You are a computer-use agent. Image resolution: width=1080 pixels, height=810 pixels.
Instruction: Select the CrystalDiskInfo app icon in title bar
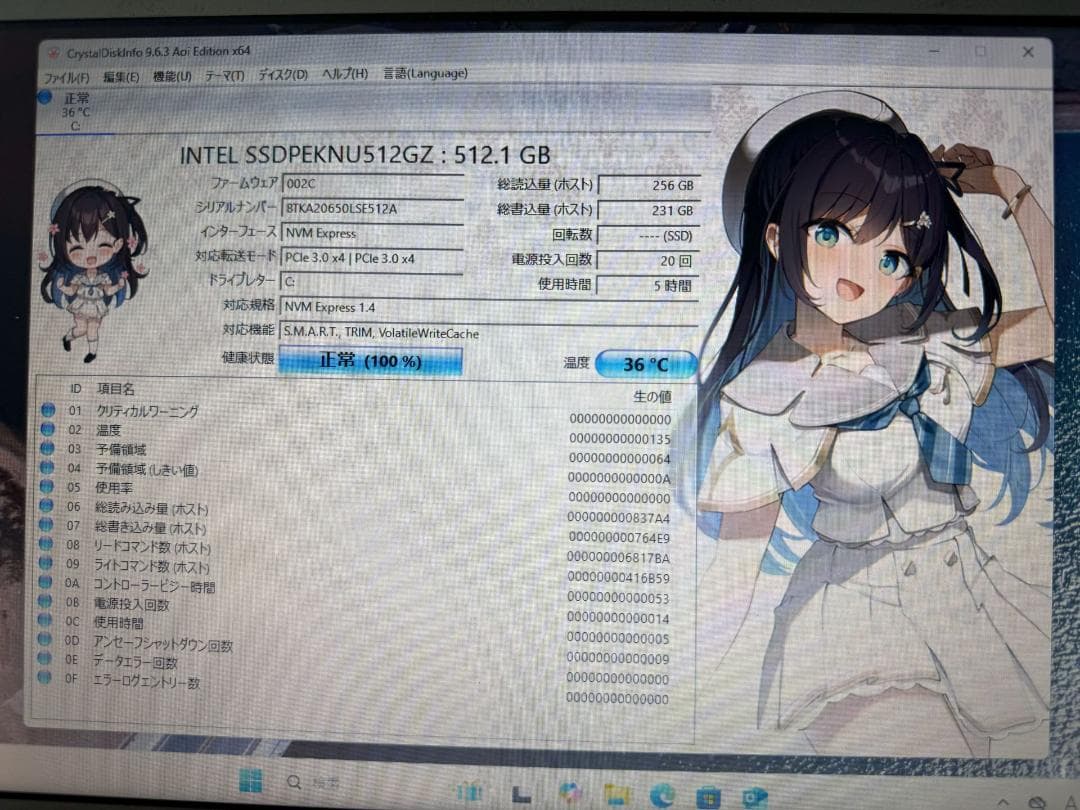55,50
